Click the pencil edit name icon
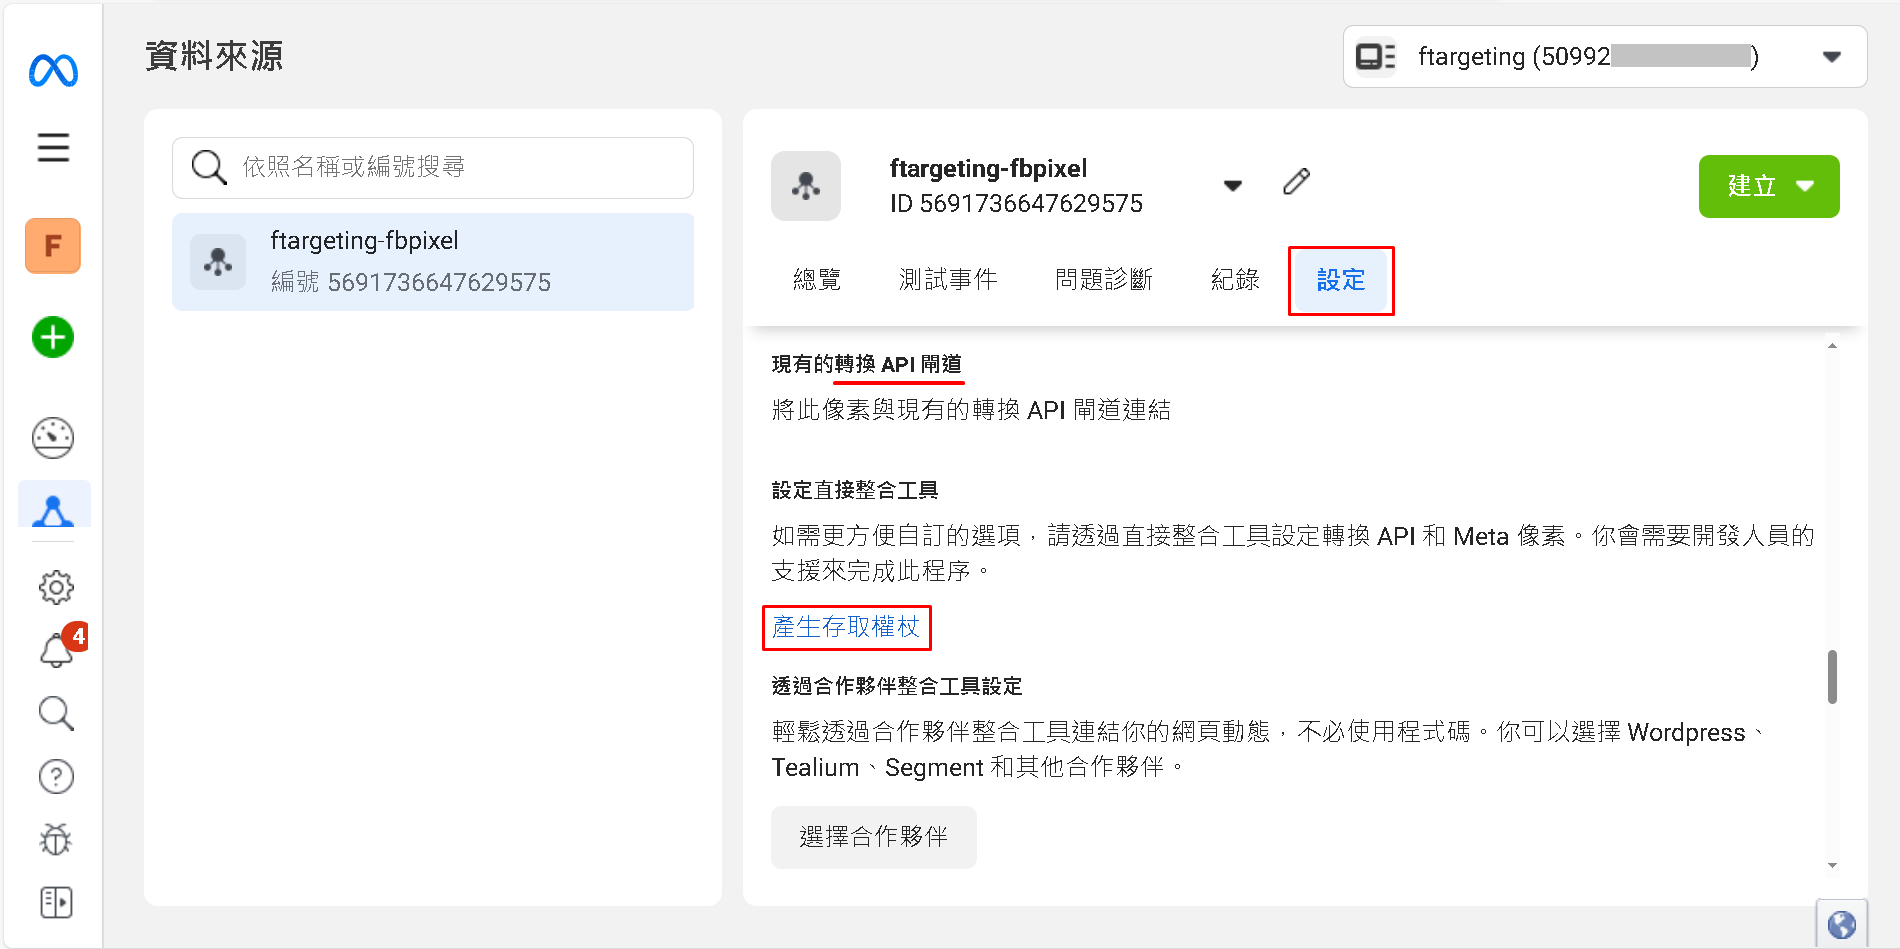This screenshot has height=949, width=1900. coord(1296,182)
